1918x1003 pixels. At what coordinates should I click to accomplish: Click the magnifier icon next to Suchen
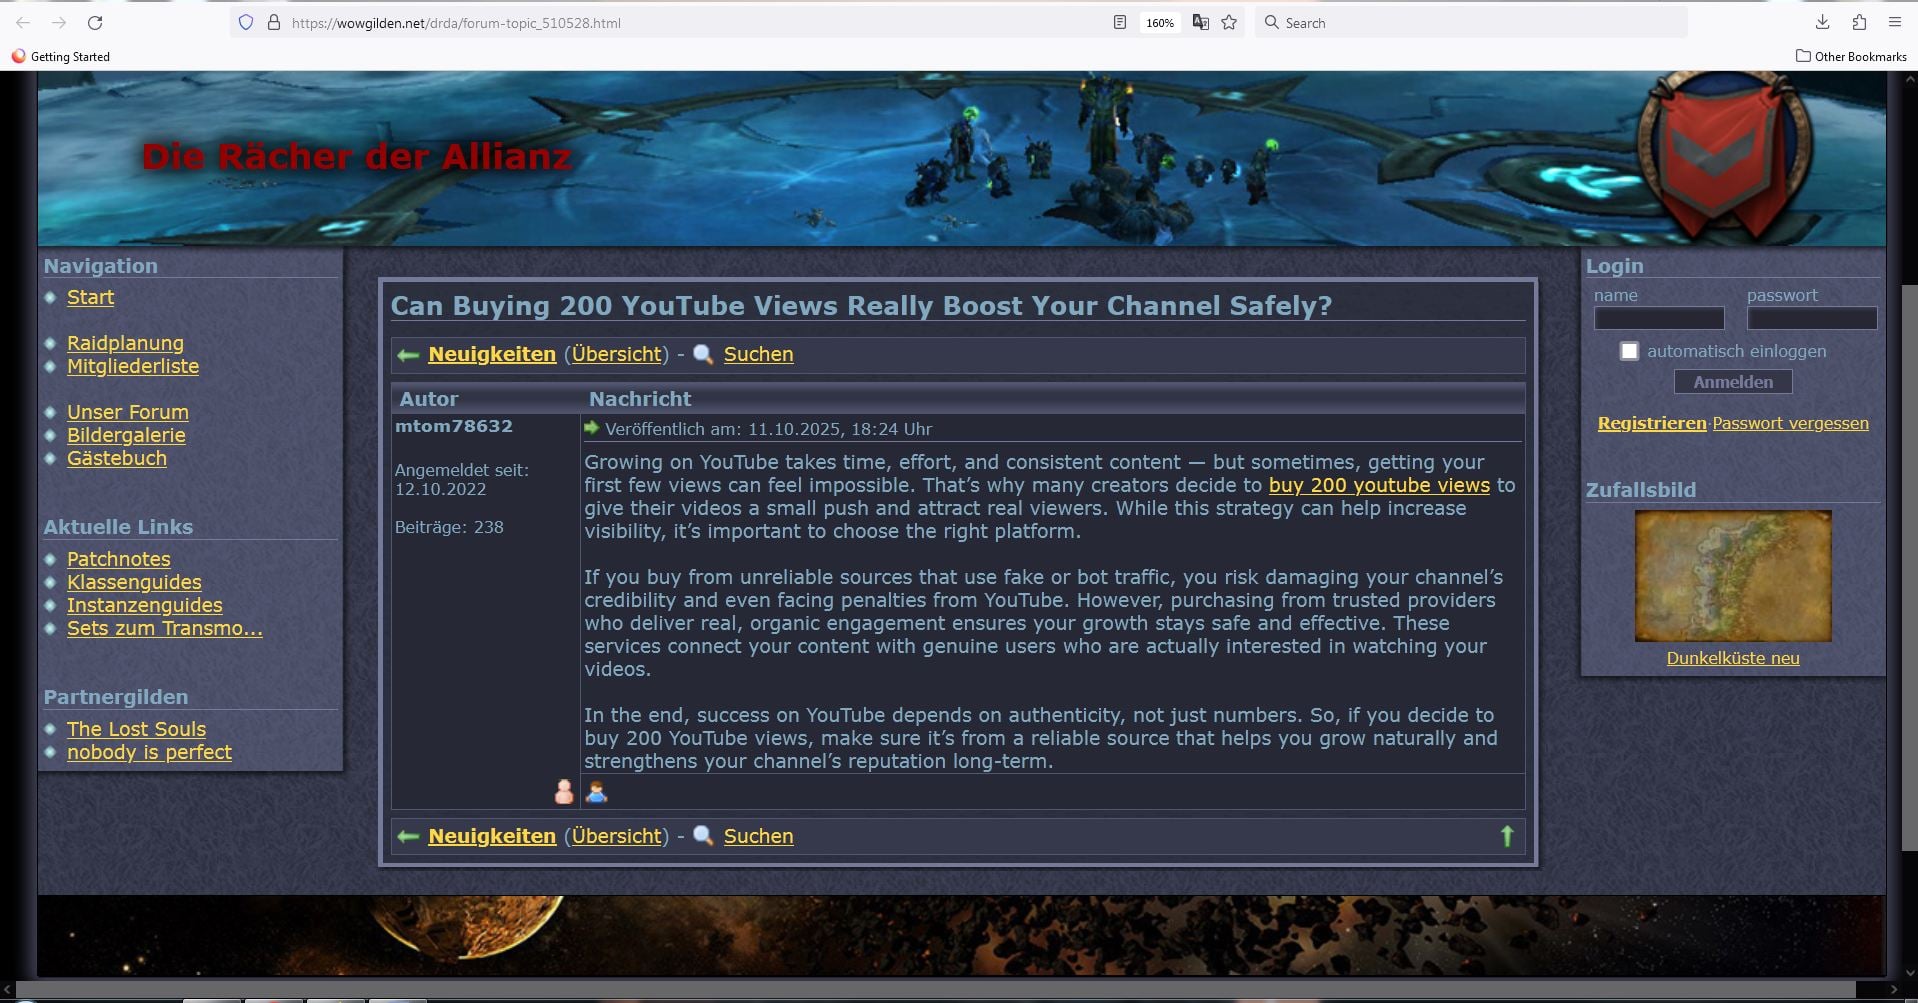tap(703, 354)
